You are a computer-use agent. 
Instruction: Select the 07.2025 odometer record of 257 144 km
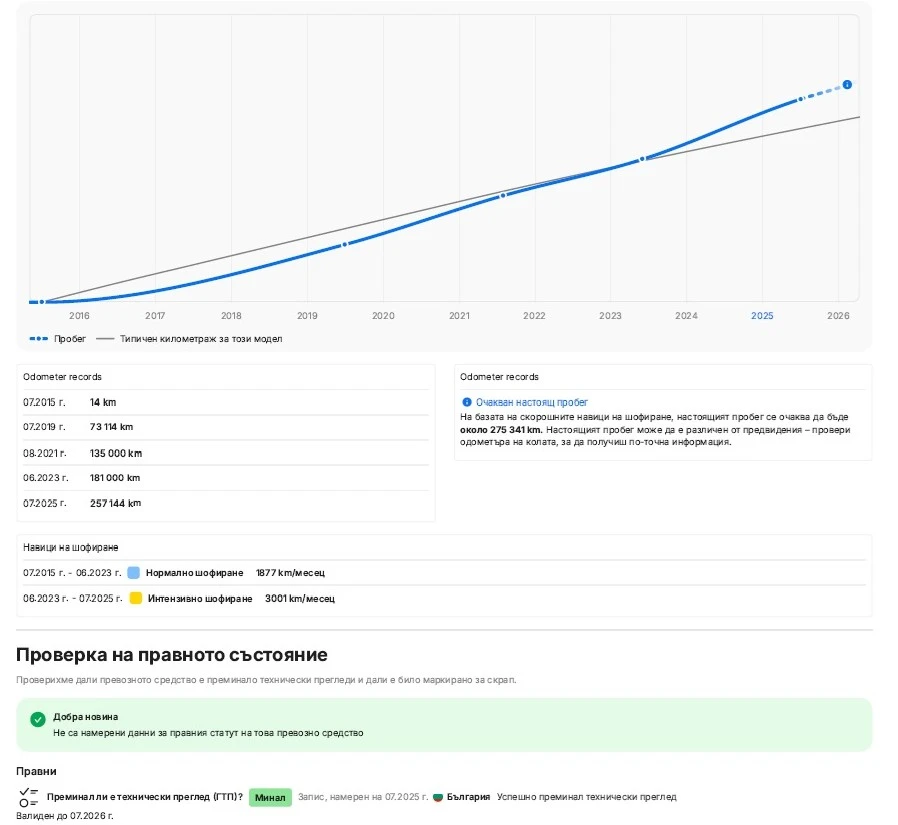pos(115,503)
